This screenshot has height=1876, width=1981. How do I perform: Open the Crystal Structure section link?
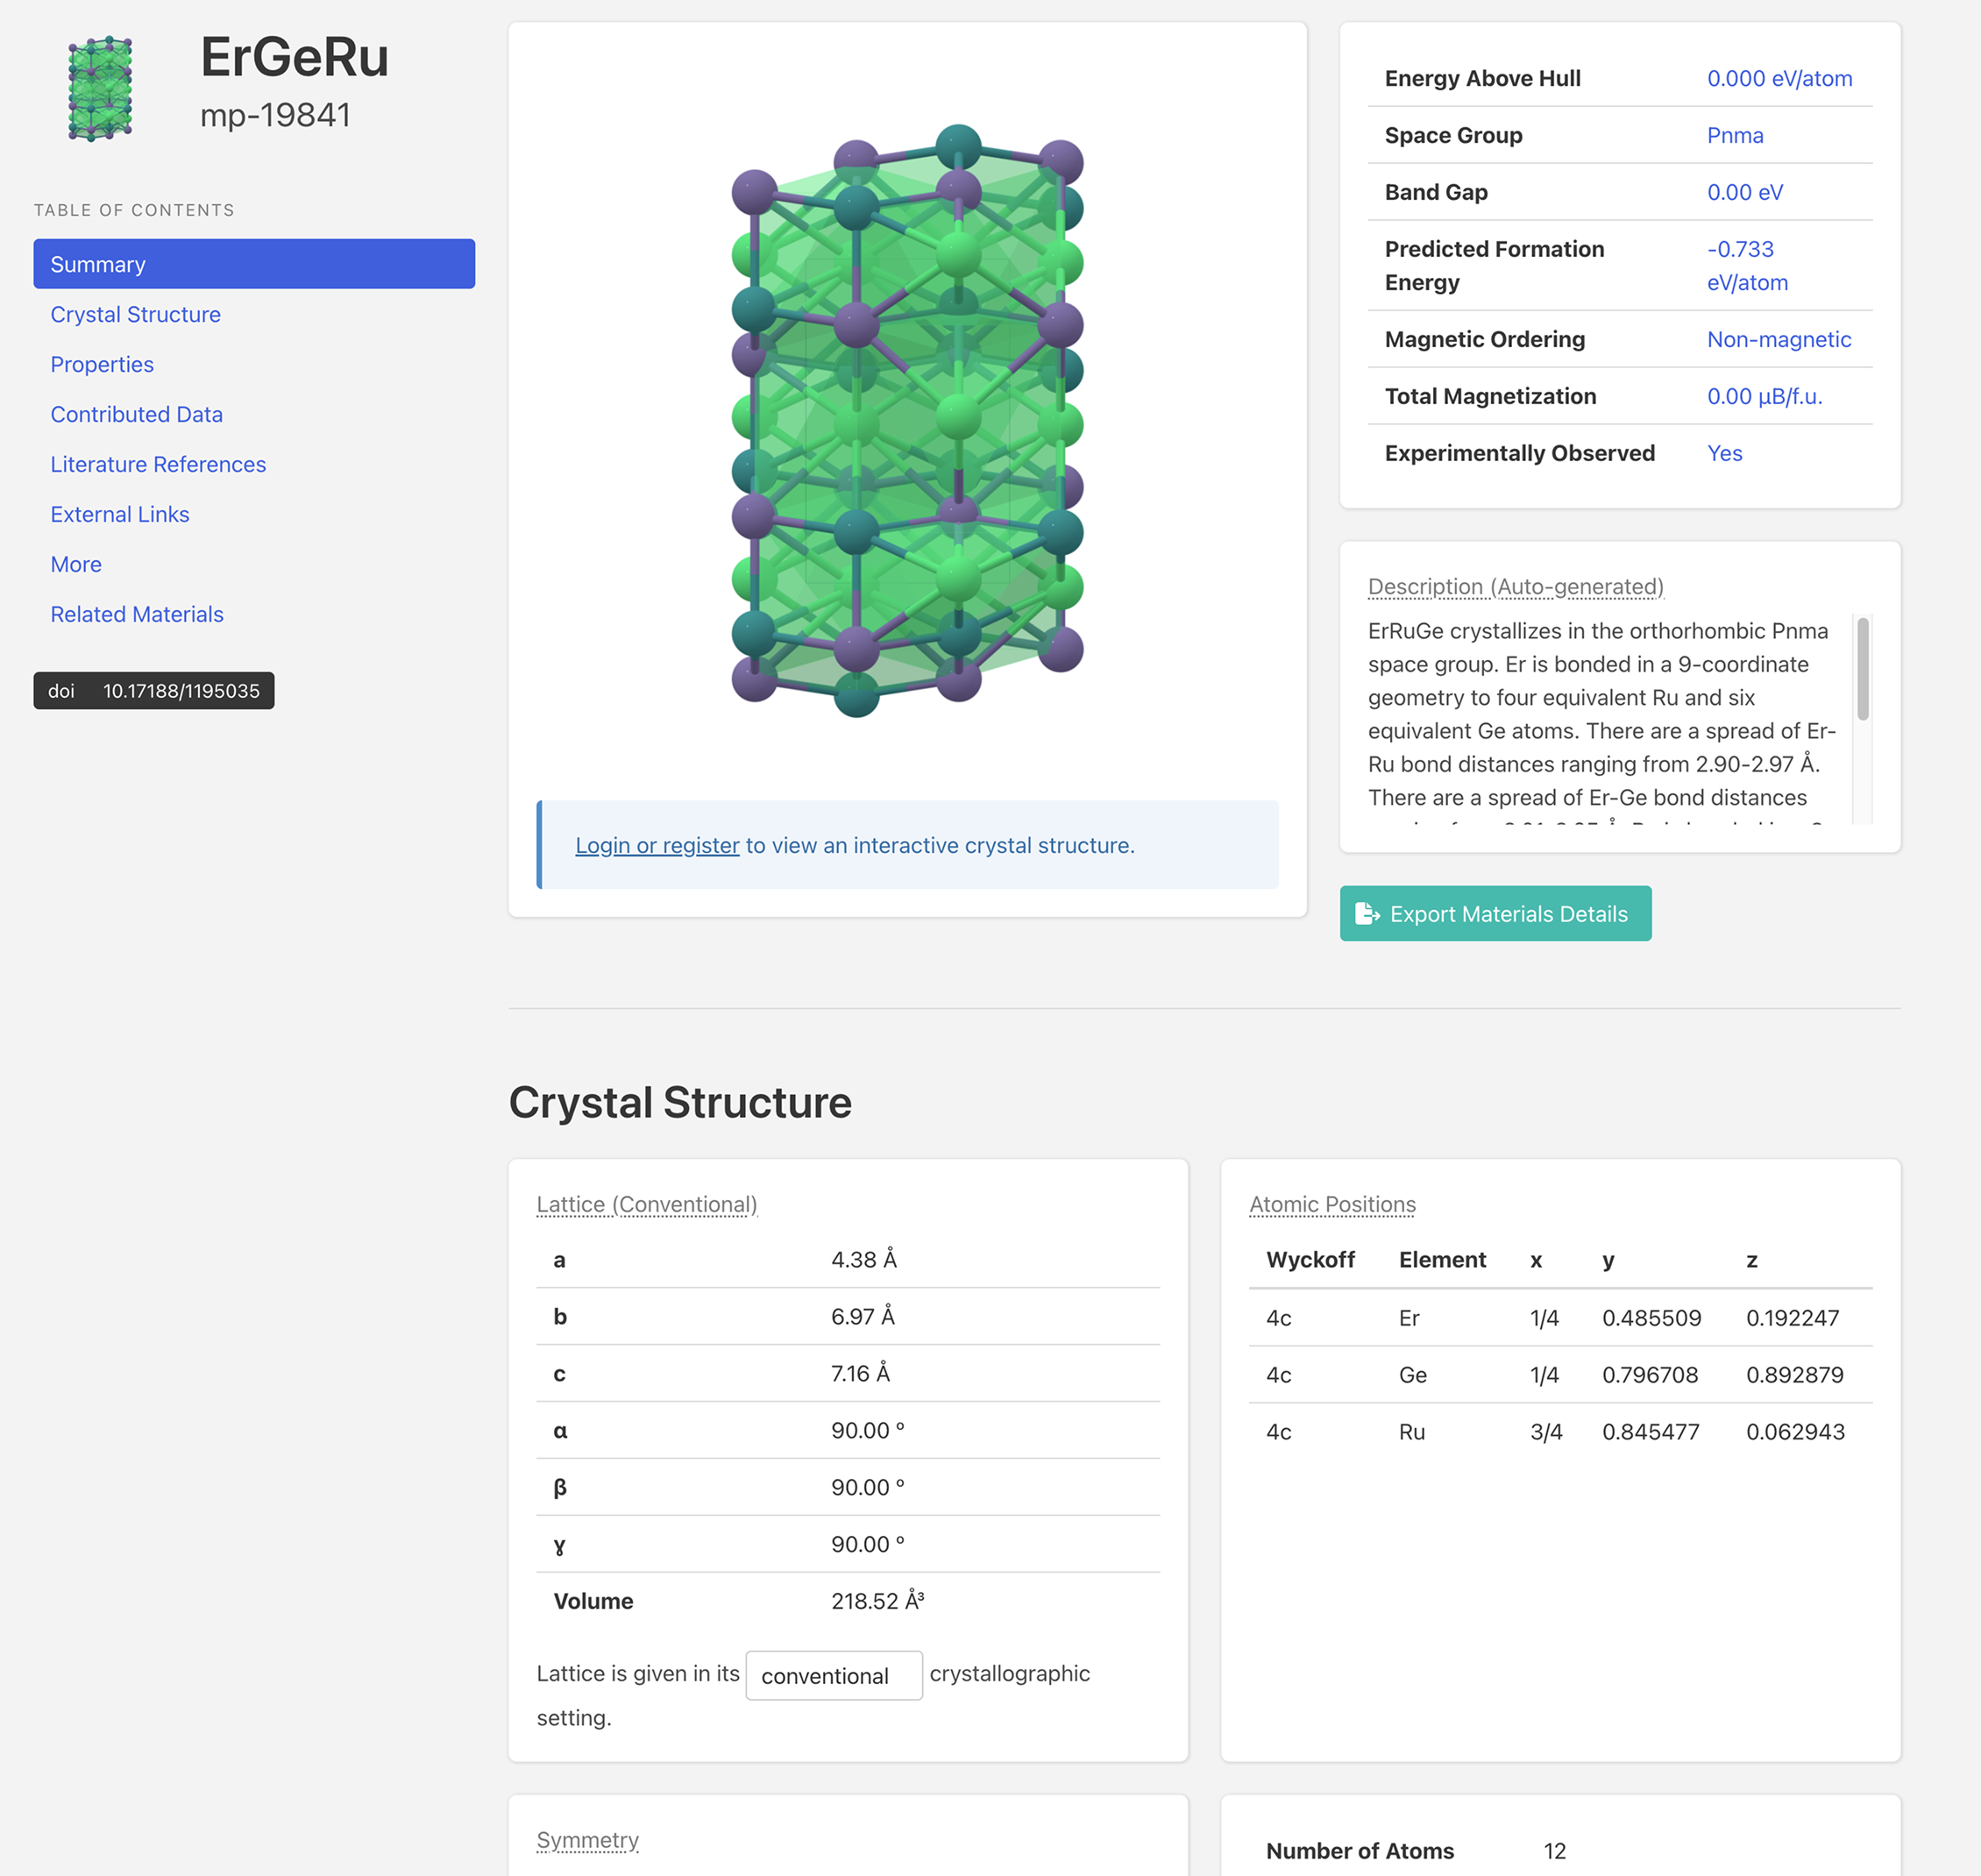coord(135,314)
